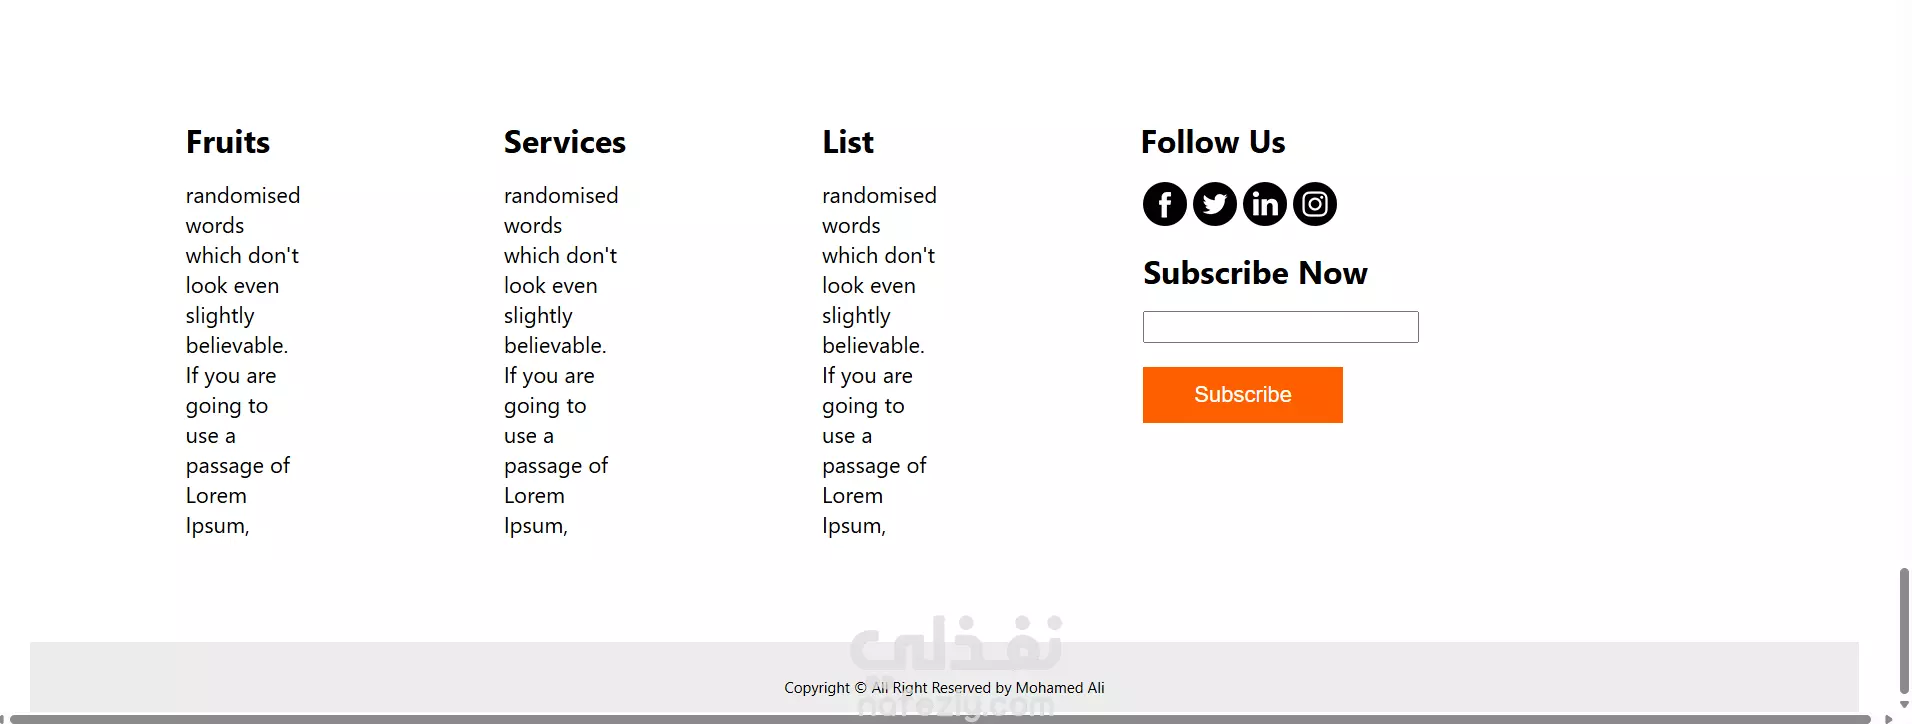
Task: Open the Instagram camera icon
Action: [x=1314, y=204]
